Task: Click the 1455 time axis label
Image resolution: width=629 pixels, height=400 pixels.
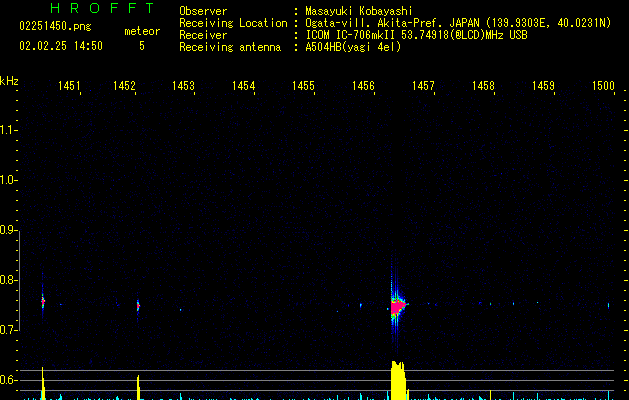Action: [x=303, y=86]
